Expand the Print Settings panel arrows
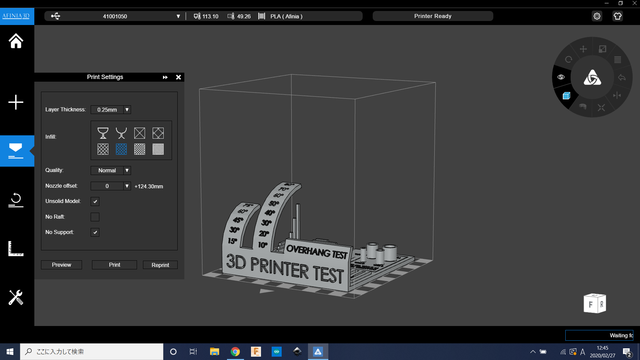The width and height of the screenshot is (640, 360). tap(165, 77)
